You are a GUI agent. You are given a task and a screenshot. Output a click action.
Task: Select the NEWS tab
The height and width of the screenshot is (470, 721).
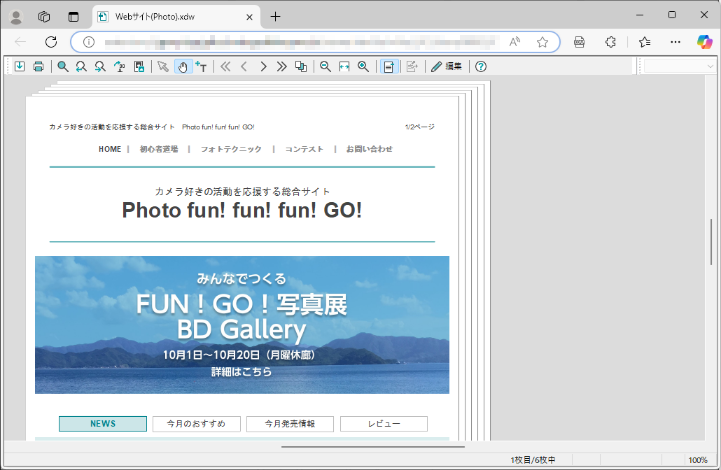tap(103, 424)
